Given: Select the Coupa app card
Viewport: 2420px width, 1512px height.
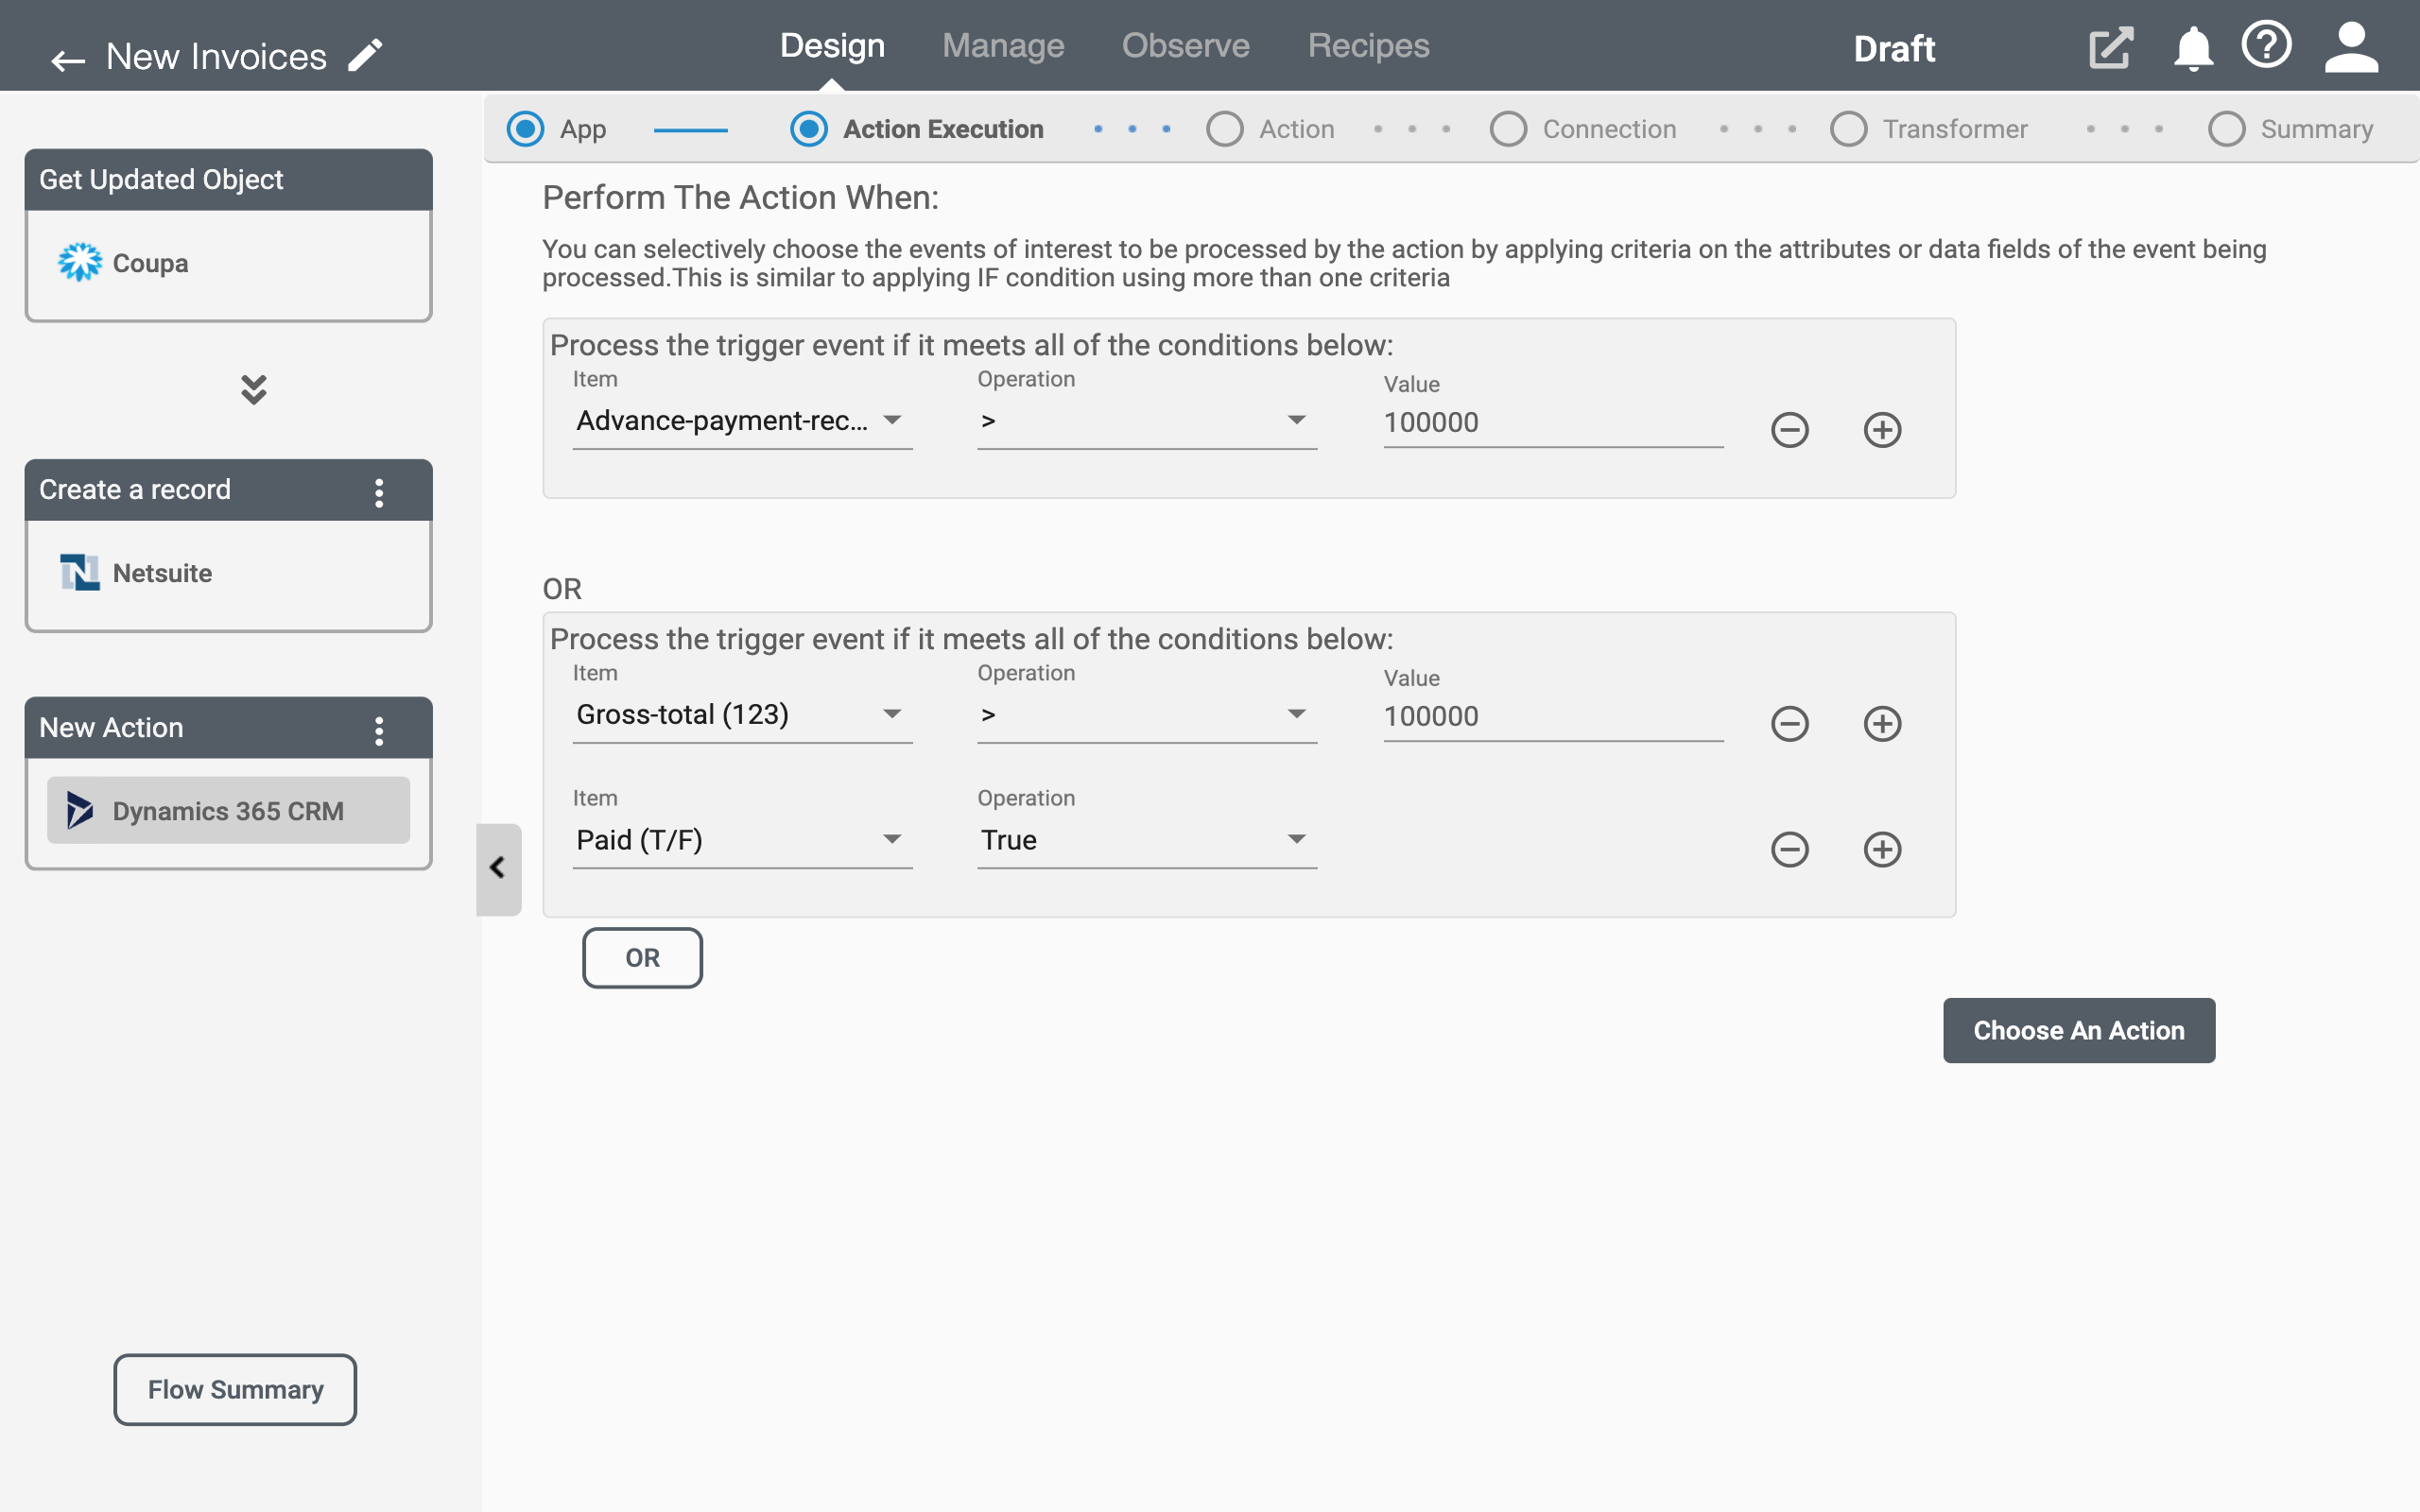Looking at the screenshot, I should click(228, 264).
